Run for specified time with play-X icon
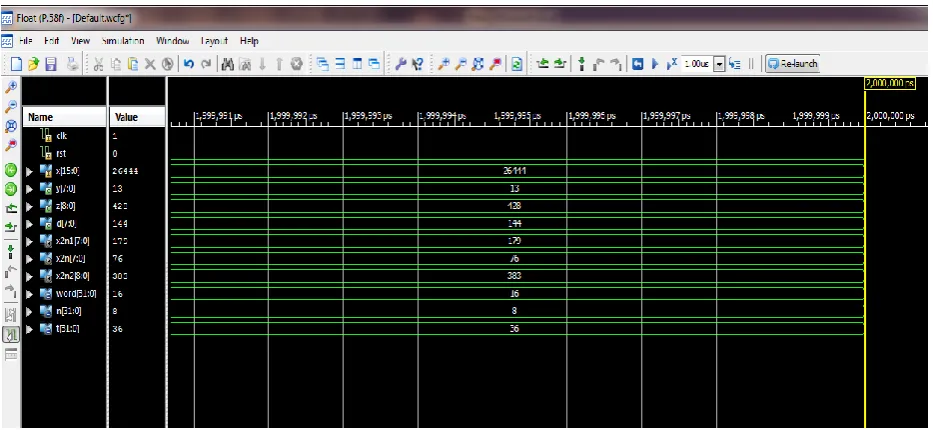This screenshot has height=430, width=933. coord(672,64)
